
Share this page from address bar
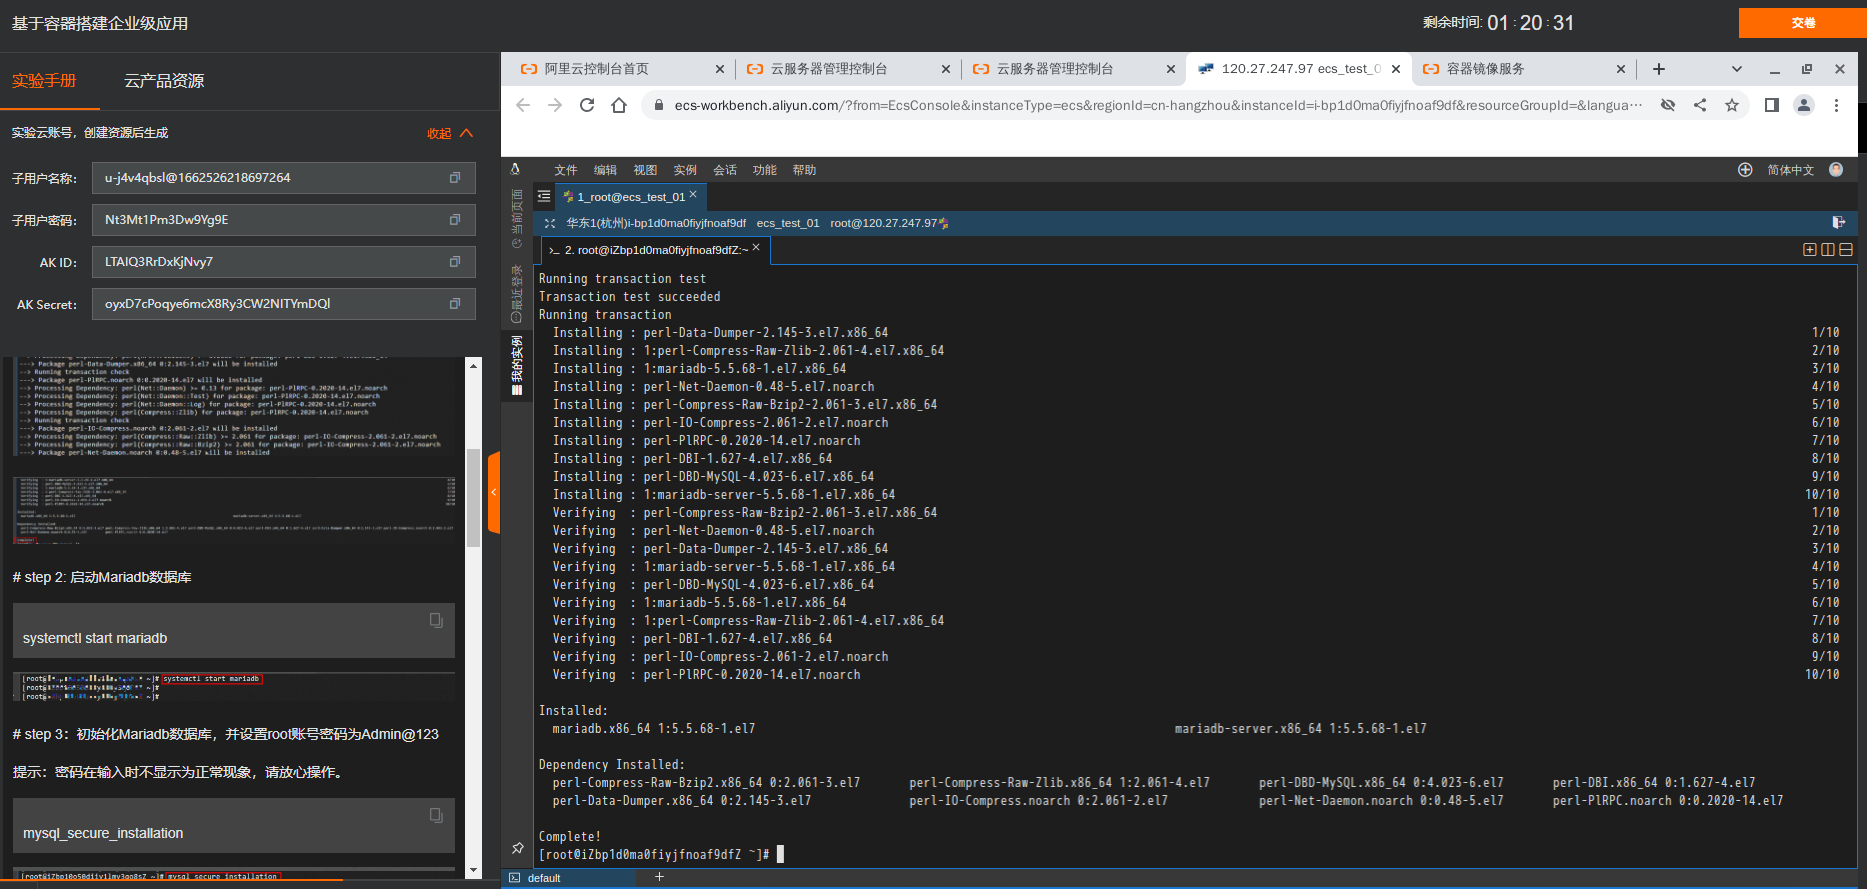pos(1700,105)
